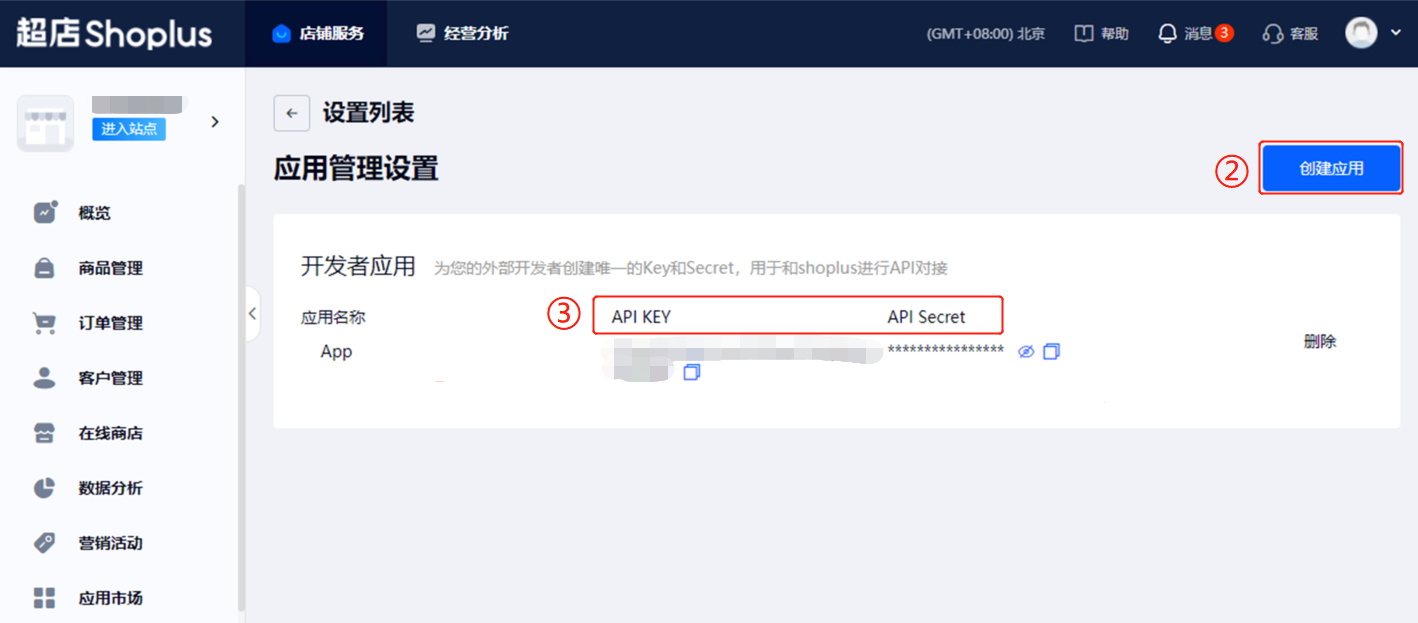Open 概览 overview in sidebar
This screenshot has width=1418, height=623.
tap(94, 213)
